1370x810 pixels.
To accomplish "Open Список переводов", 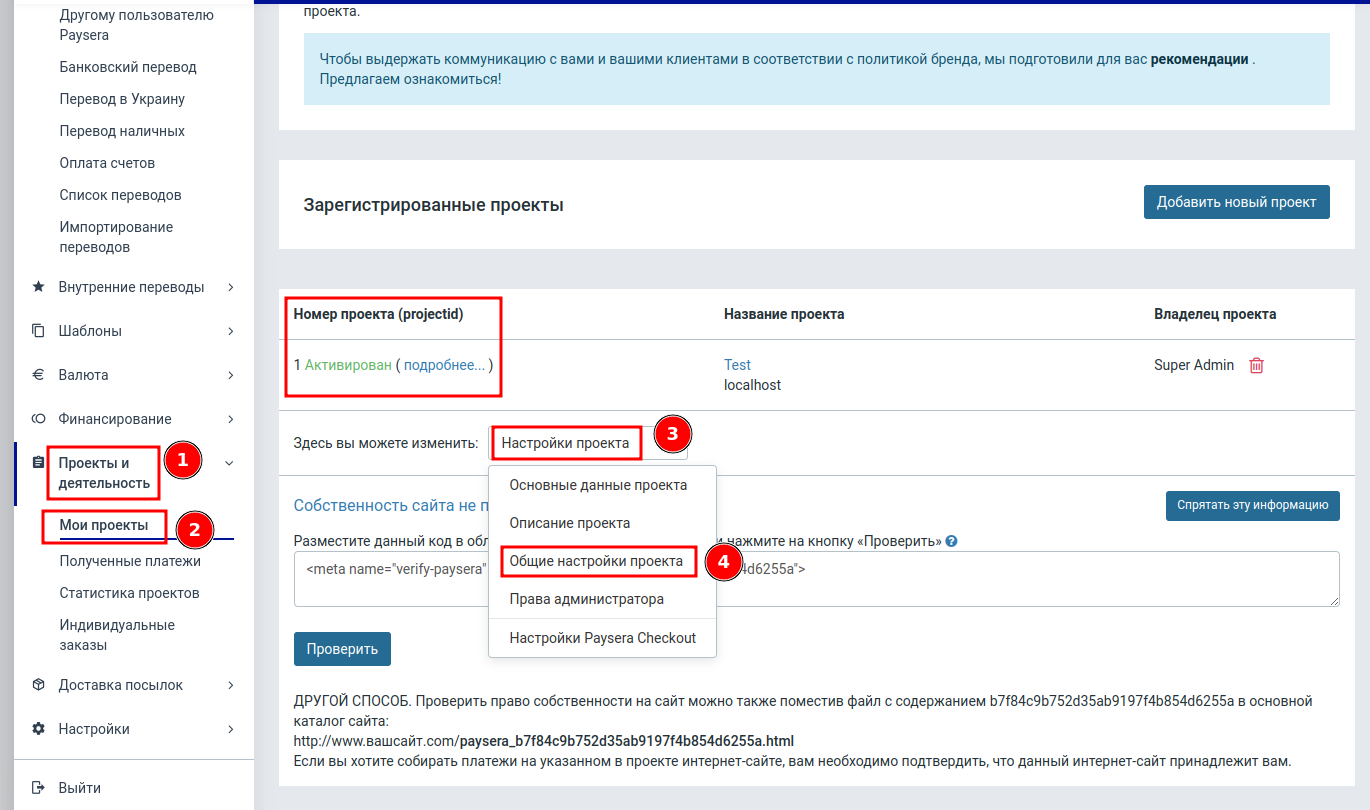I will point(120,195).
